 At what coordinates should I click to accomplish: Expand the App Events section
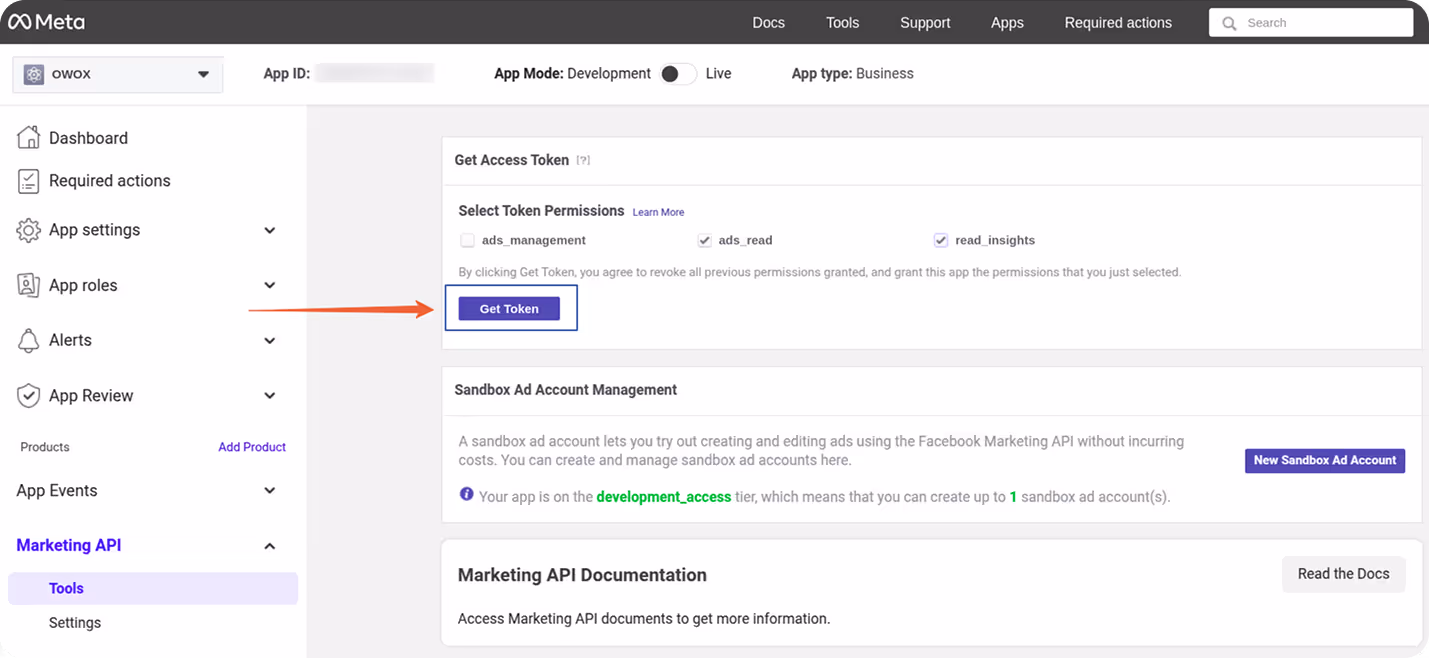click(269, 490)
